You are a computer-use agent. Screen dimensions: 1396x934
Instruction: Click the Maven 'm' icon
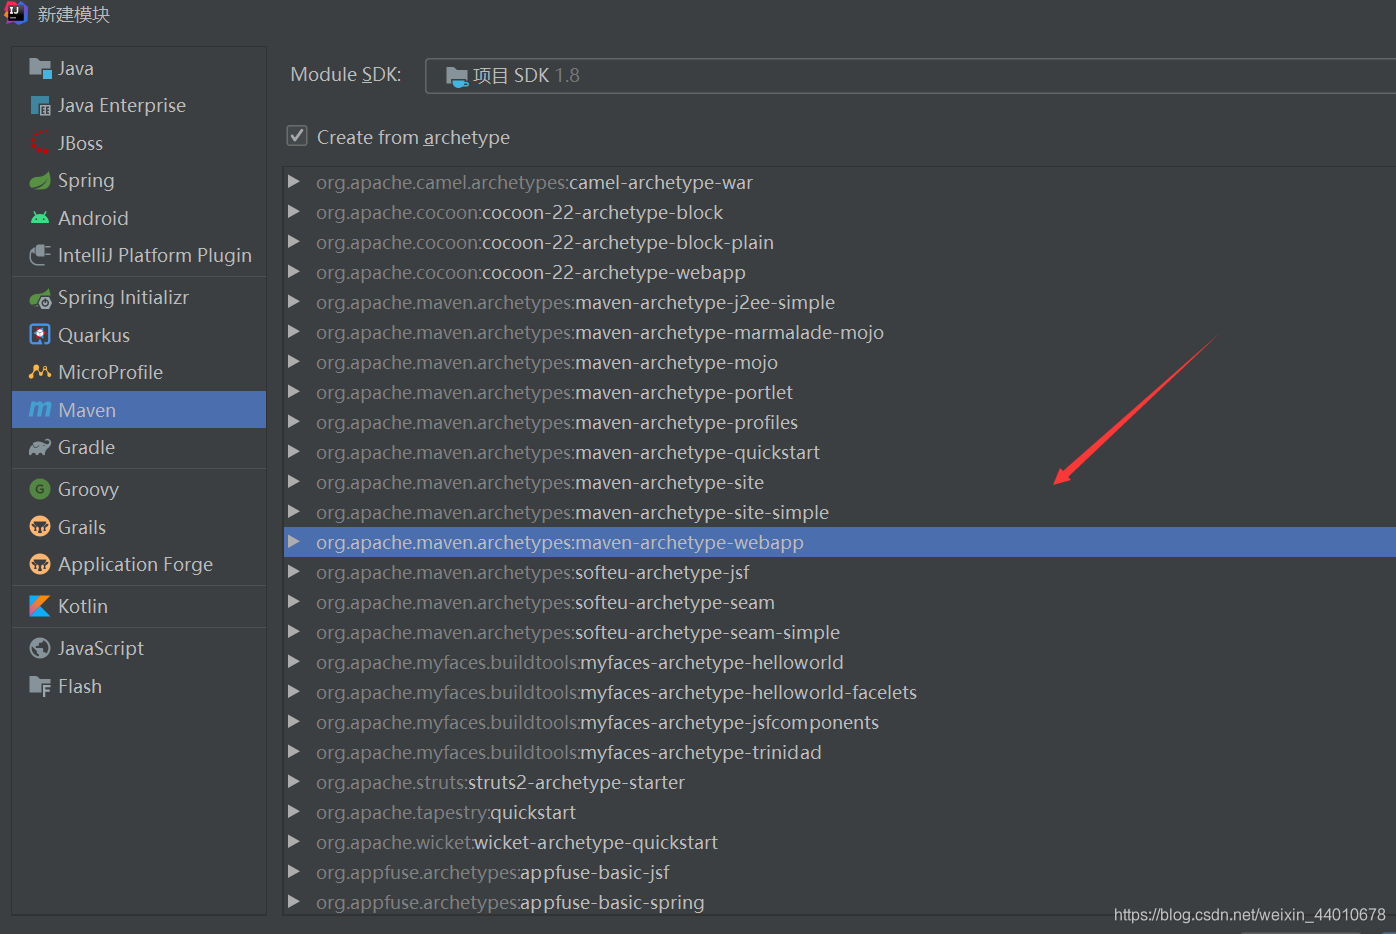pyautogui.click(x=40, y=410)
